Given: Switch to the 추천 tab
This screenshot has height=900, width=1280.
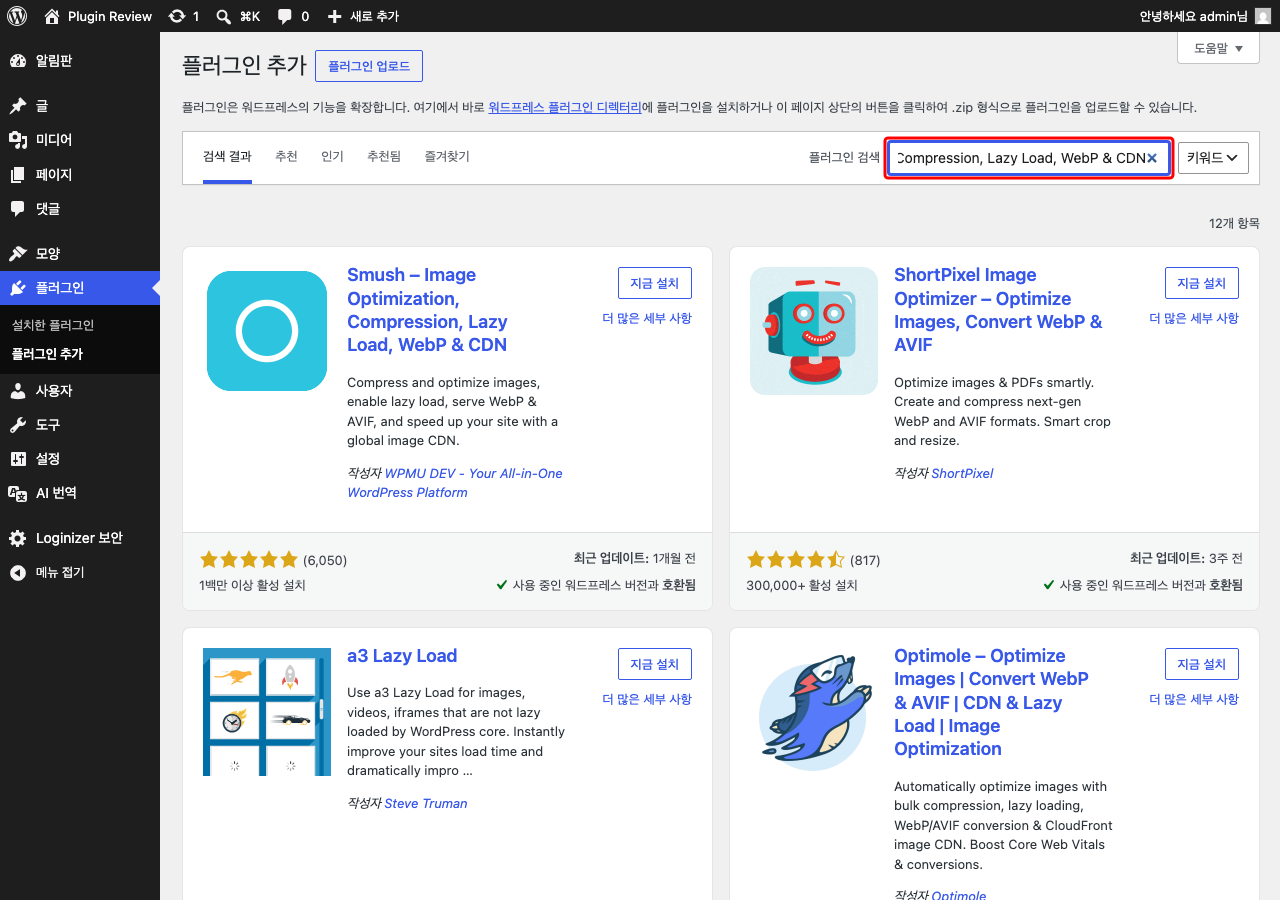Looking at the screenshot, I should tap(286, 157).
